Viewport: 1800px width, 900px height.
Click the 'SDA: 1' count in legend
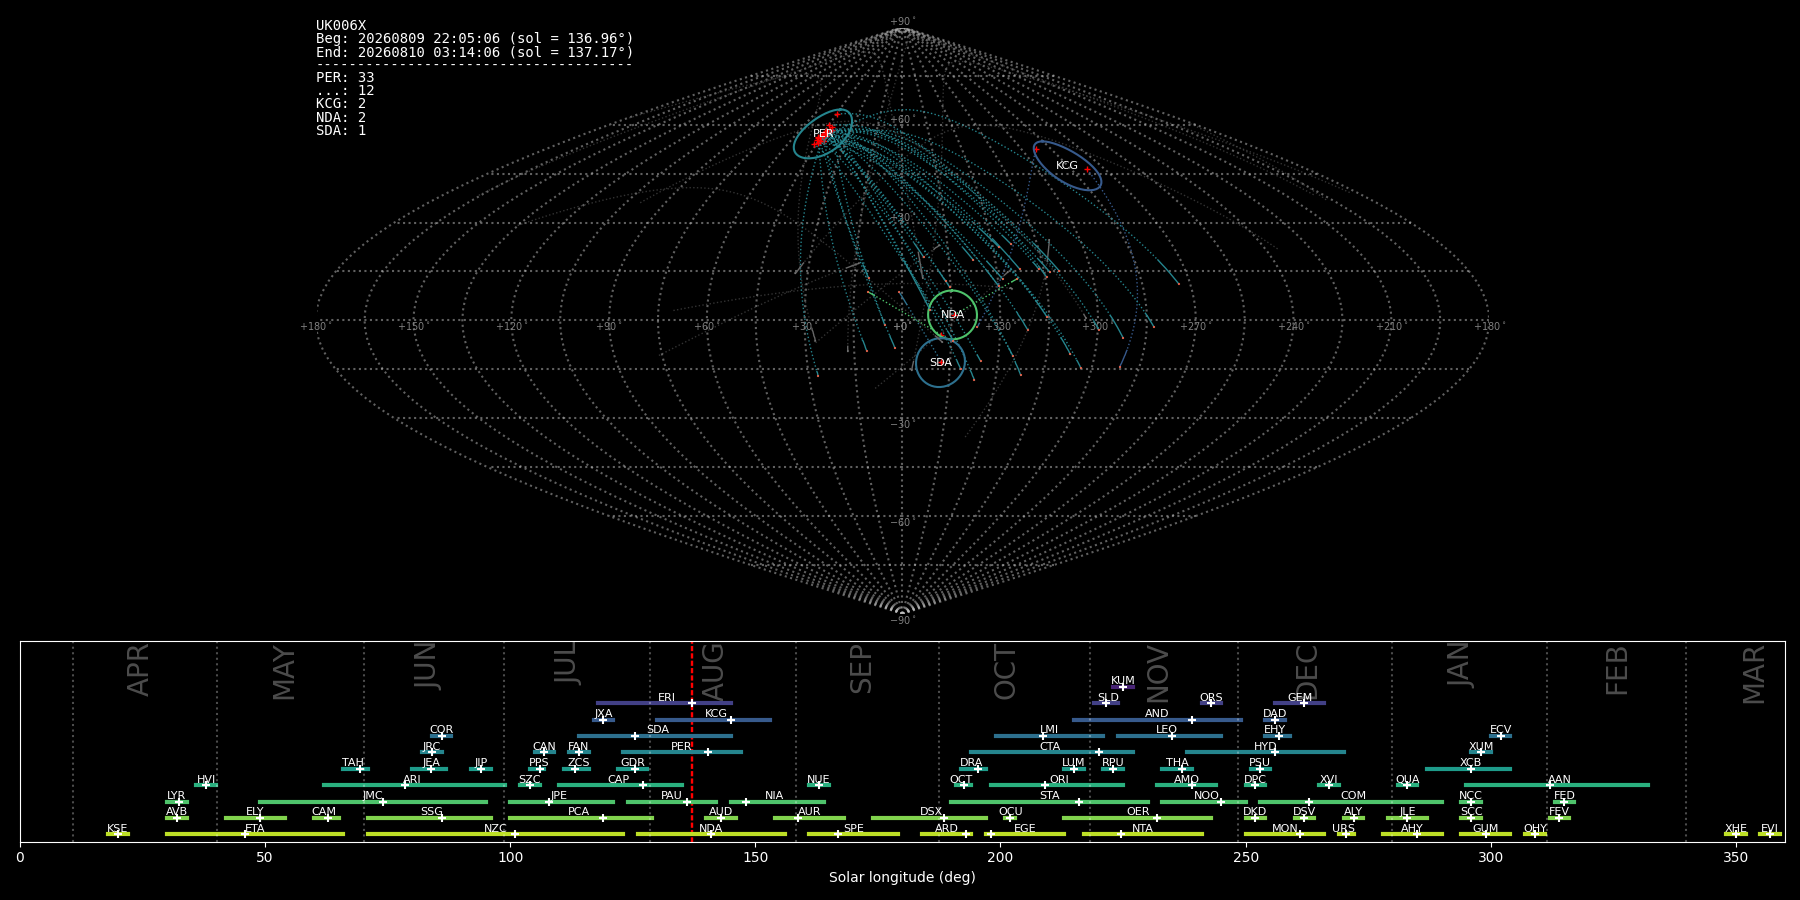point(341,130)
